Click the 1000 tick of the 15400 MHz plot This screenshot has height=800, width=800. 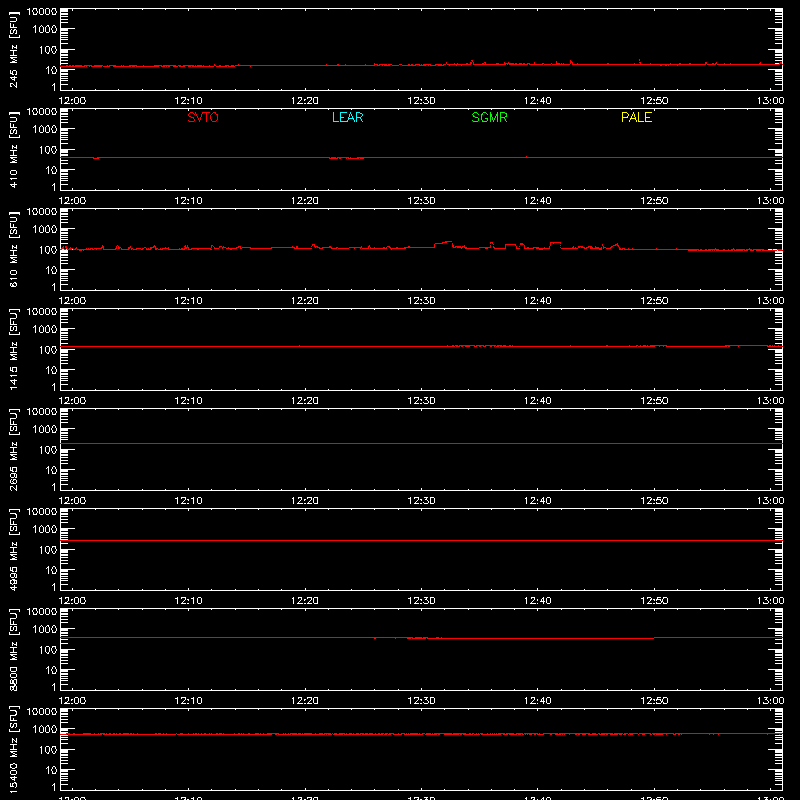pyautogui.click(x=45, y=729)
